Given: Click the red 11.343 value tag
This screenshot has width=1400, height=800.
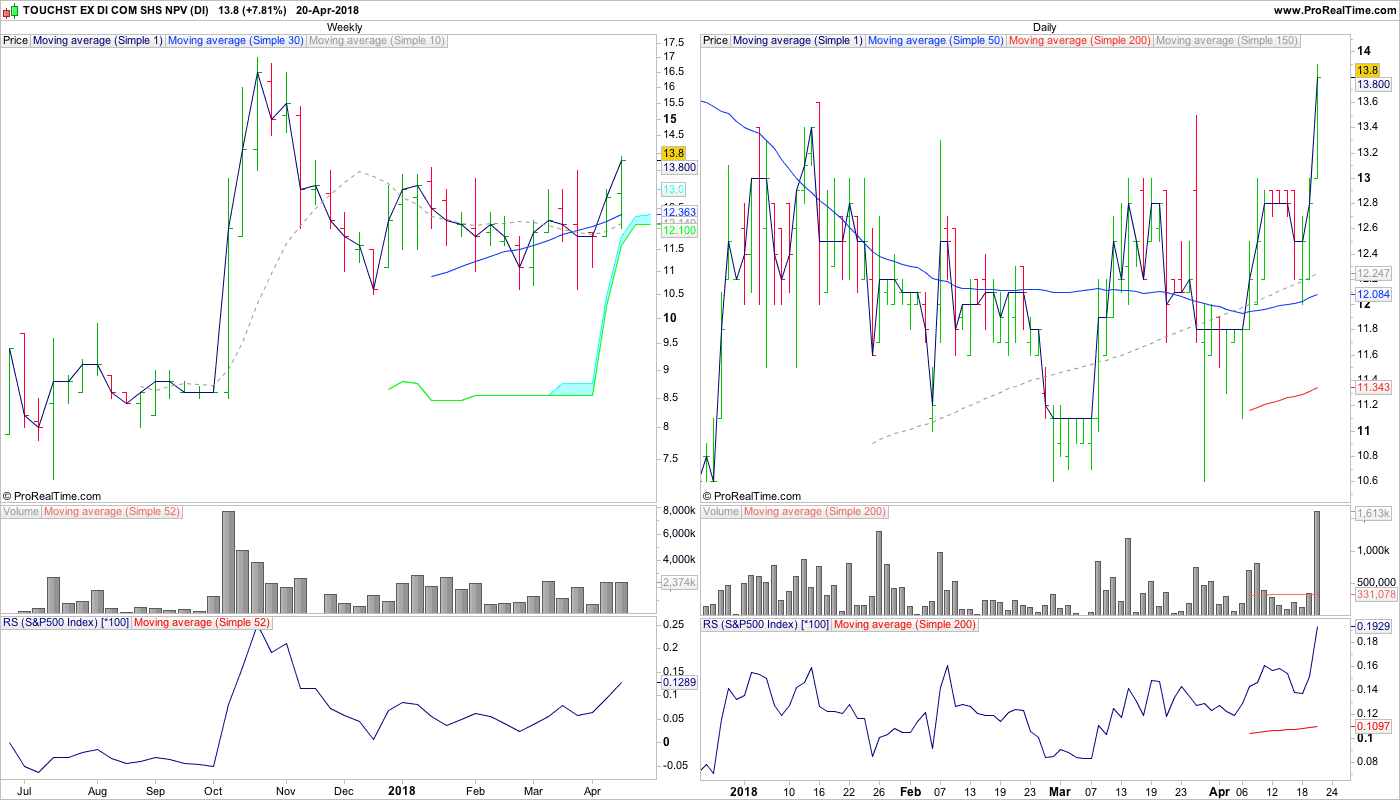Looking at the screenshot, I should (1373, 387).
